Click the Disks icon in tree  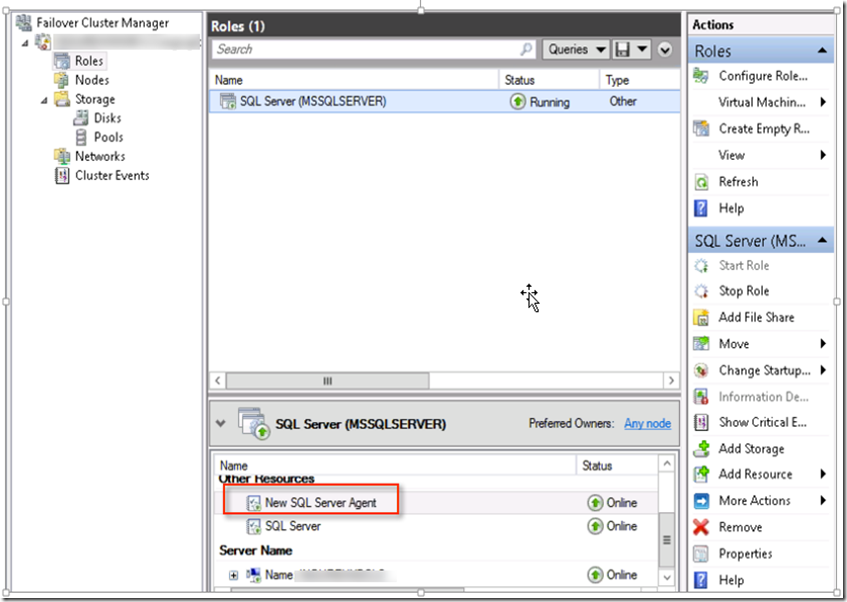tap(81, 118)
